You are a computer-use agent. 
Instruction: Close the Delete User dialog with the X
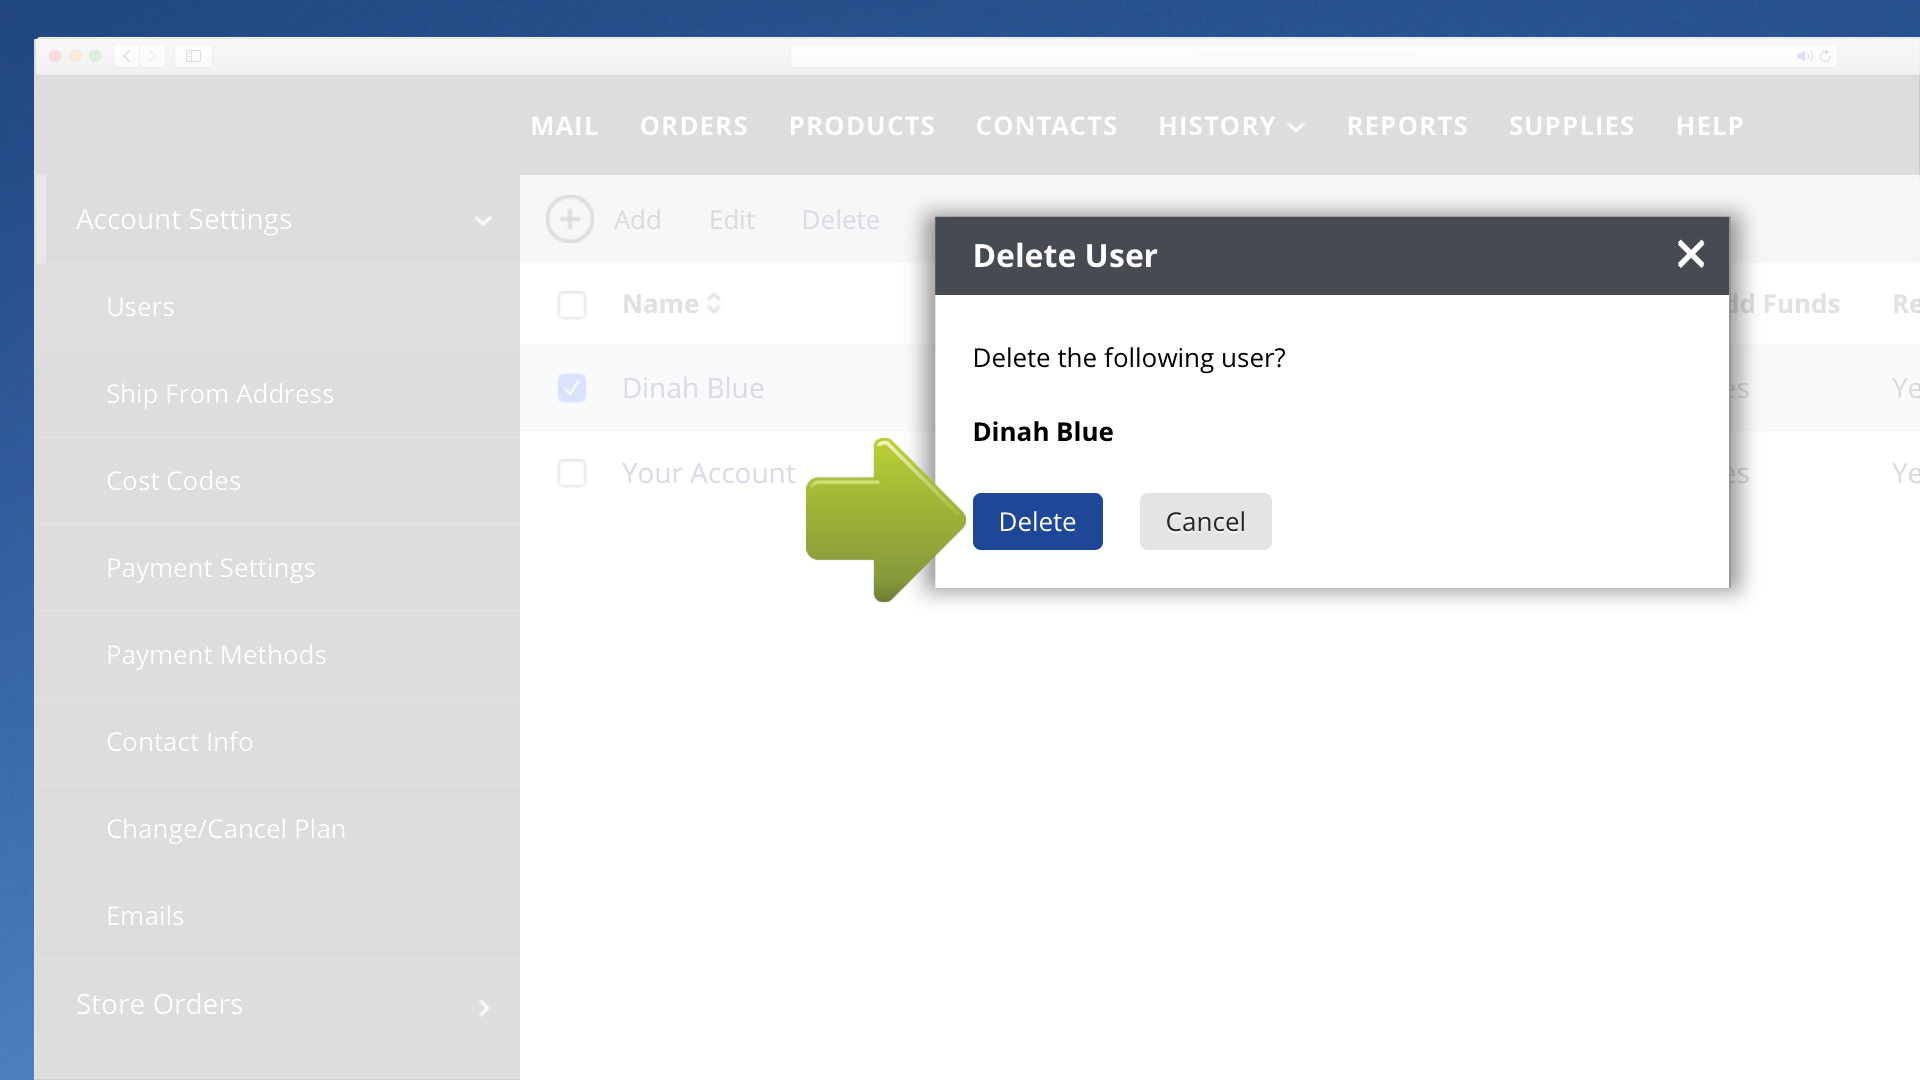click(1691, 255)
